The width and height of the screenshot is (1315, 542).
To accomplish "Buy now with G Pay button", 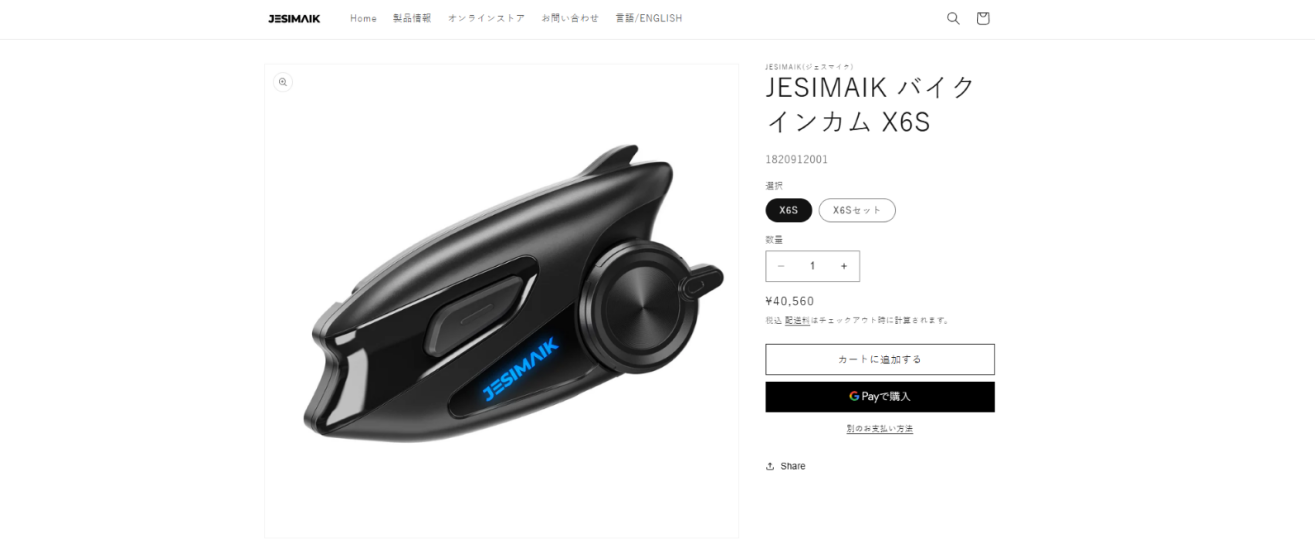I will point(880,396).
